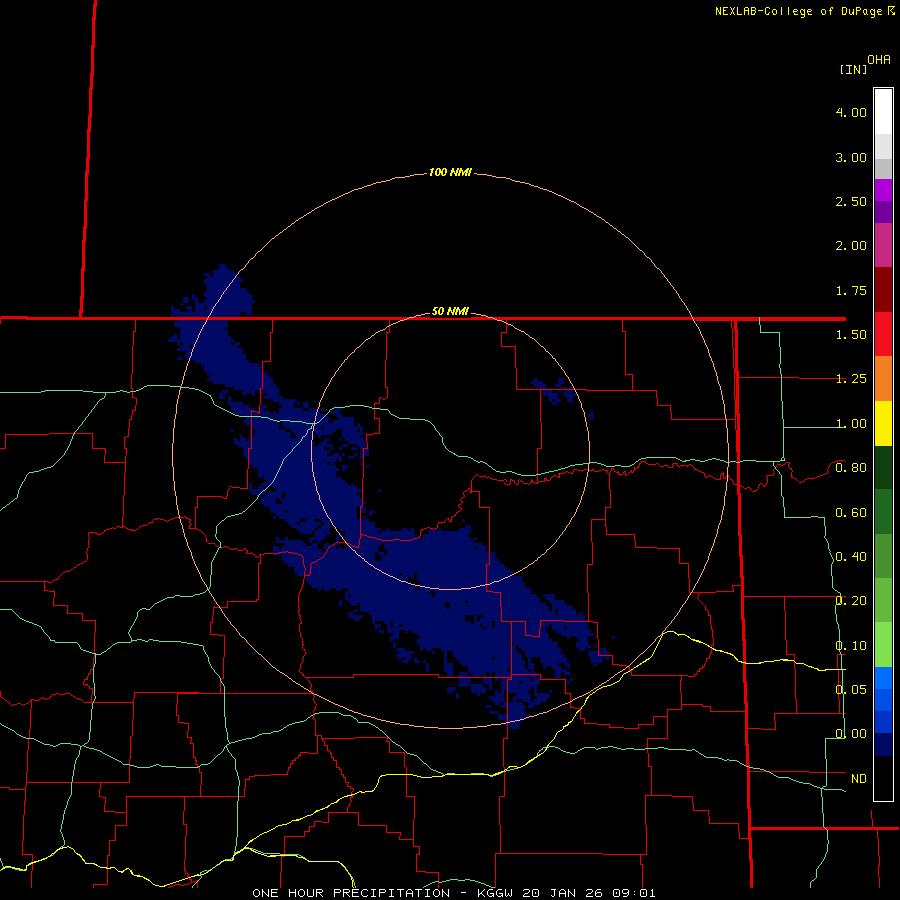Screen dimensions: 900x900
Task: Click the bright red legend band at 1.50
Action: [x=883, y=334]
